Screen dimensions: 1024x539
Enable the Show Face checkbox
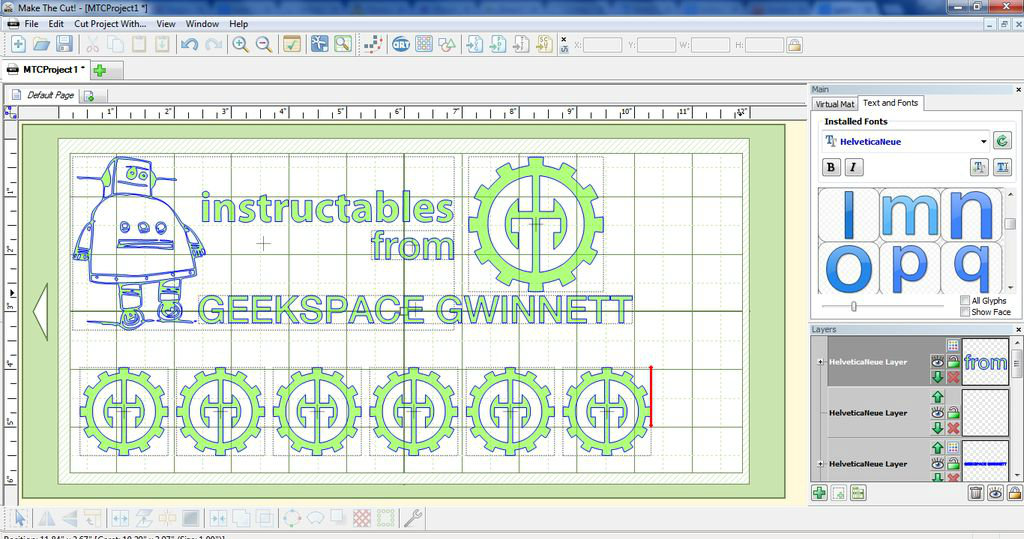(x=965, y=312)
